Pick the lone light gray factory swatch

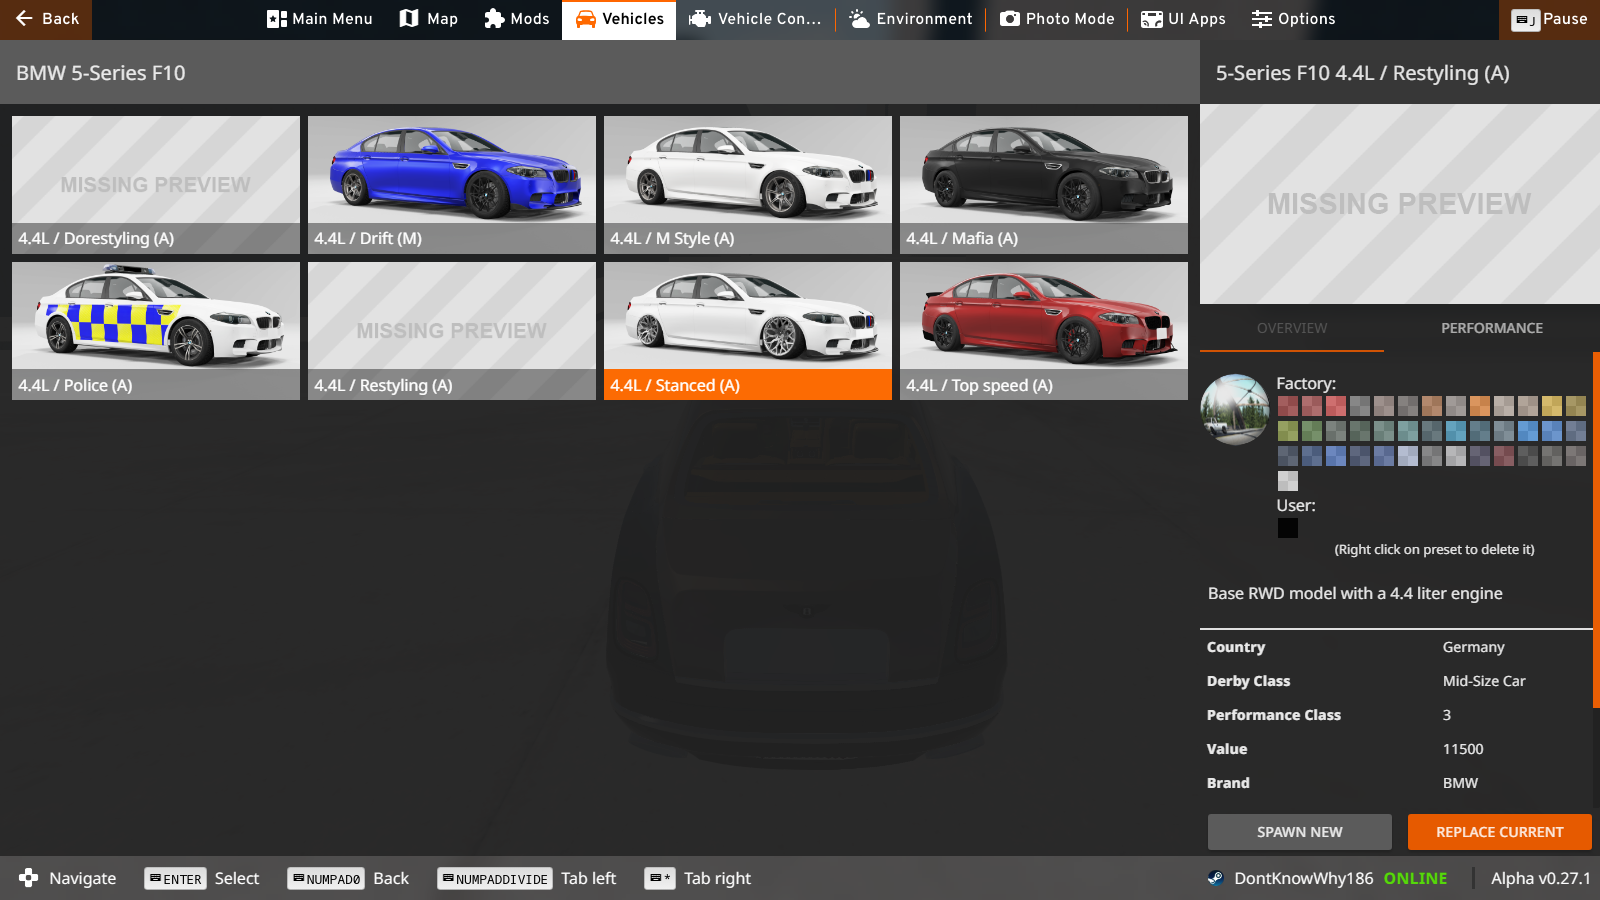click(x=1288, y=481)
